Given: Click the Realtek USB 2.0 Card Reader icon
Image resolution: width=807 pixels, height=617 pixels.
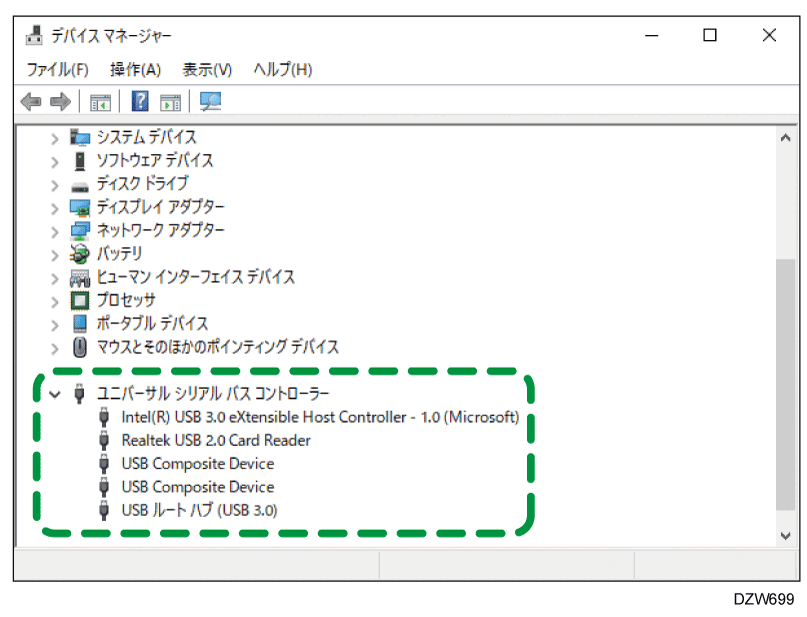Looking at the screenshot, I should pyautogui.click(x=104, y=440).
